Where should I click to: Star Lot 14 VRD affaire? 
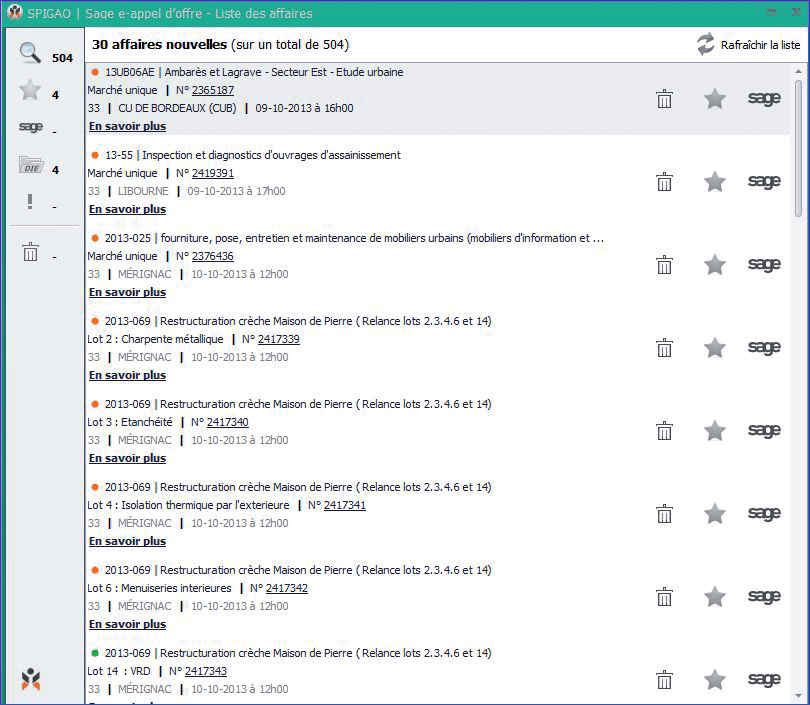[715, 680]
